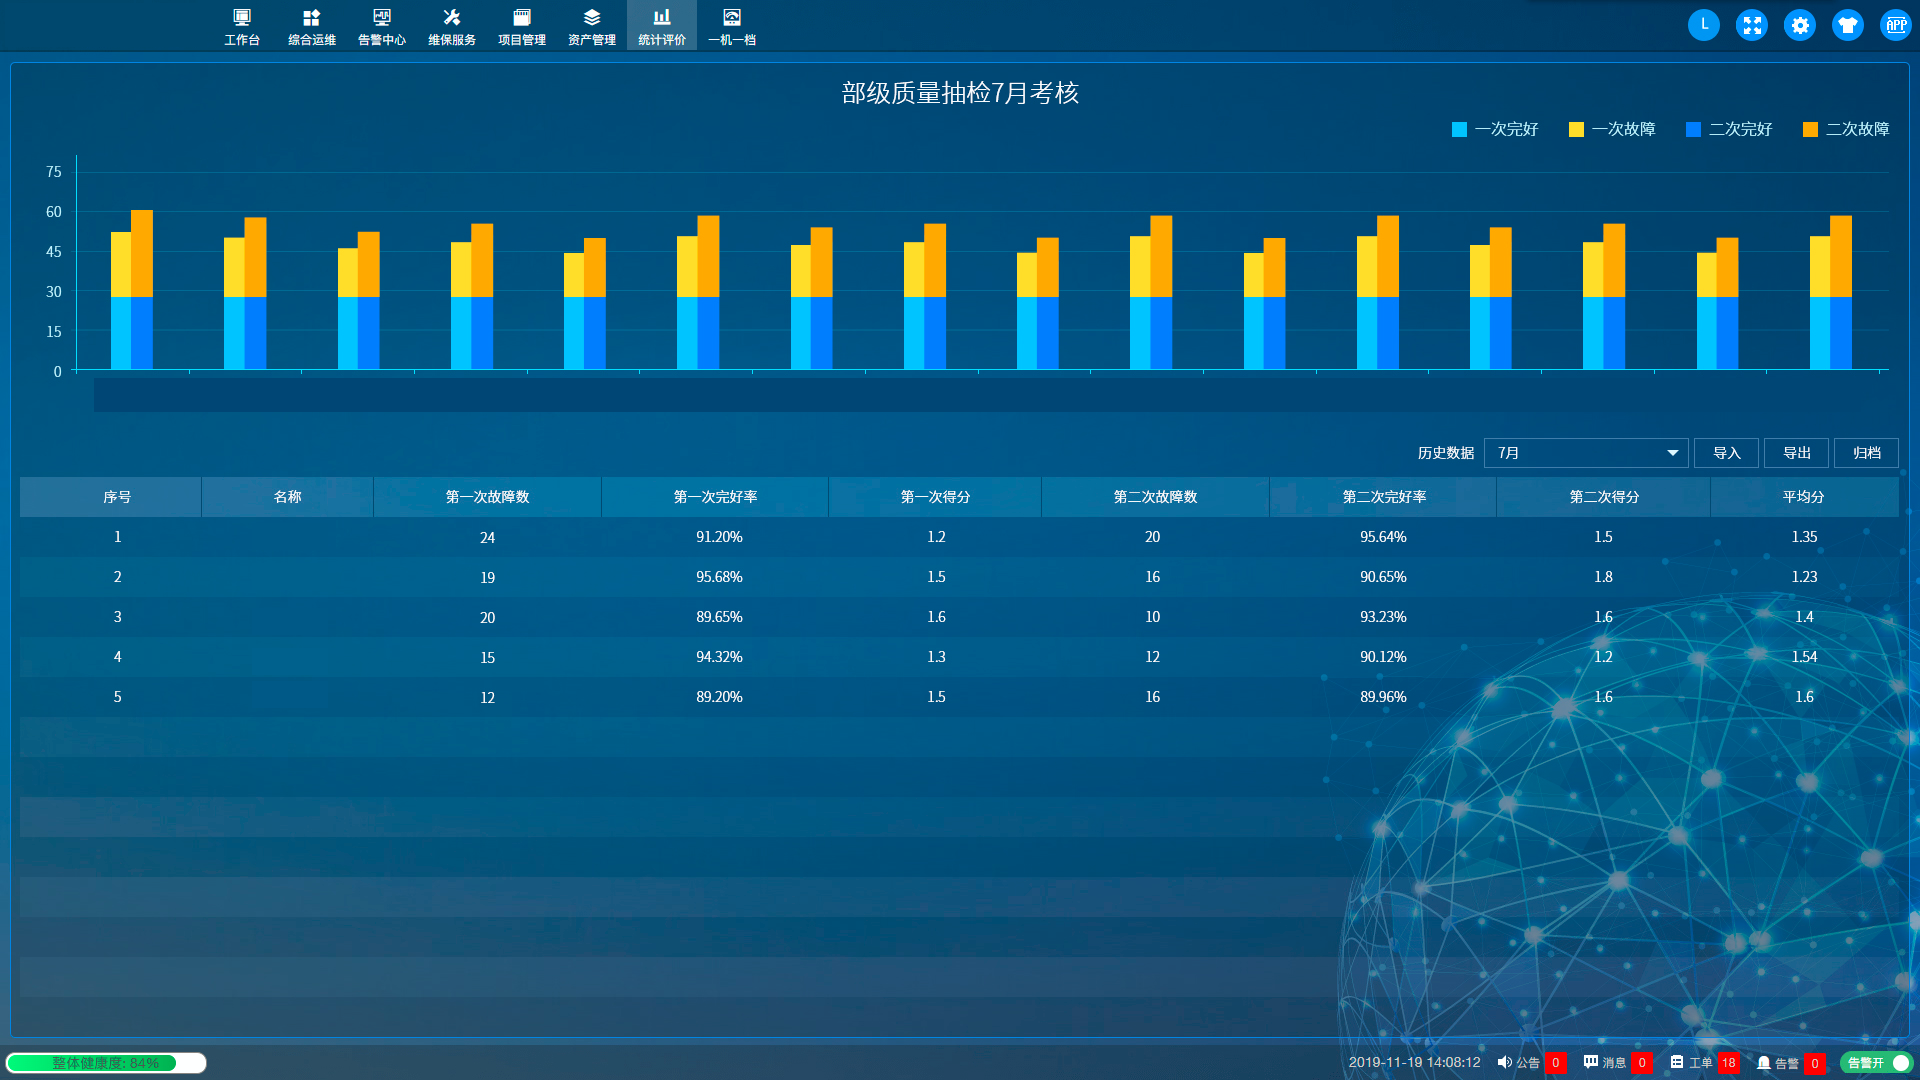Open the 综合运维 operations icon
This screenshot has width=1920, height=1080.
311,26
